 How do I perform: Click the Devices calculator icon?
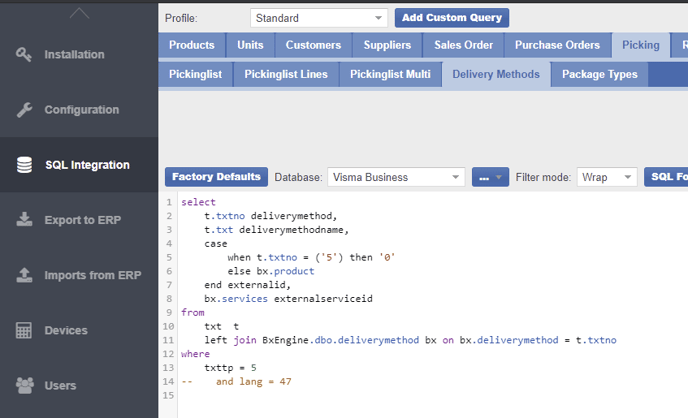pyautogui.click(x=24, y=330)
